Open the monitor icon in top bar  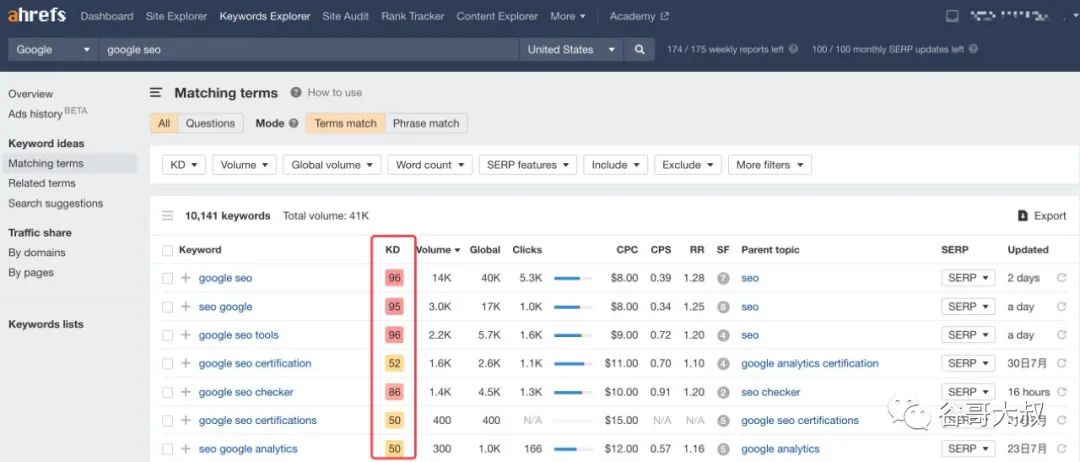(952, 16)
